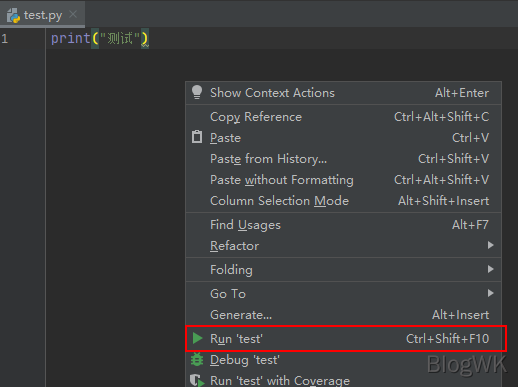Close the test.py editor tab

click(73, 14)
